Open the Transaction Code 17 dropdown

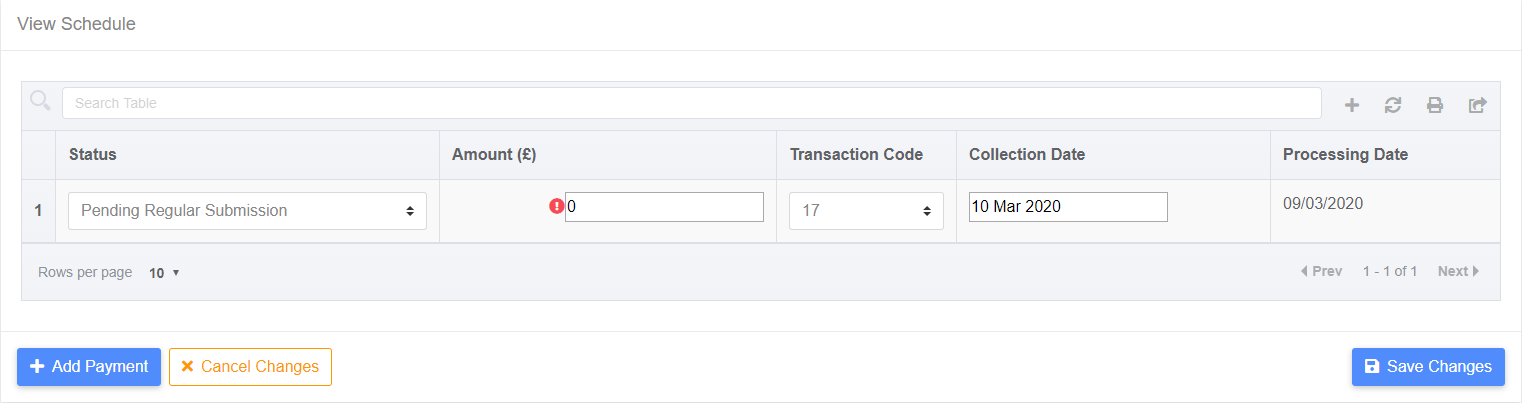pos(866,211)
